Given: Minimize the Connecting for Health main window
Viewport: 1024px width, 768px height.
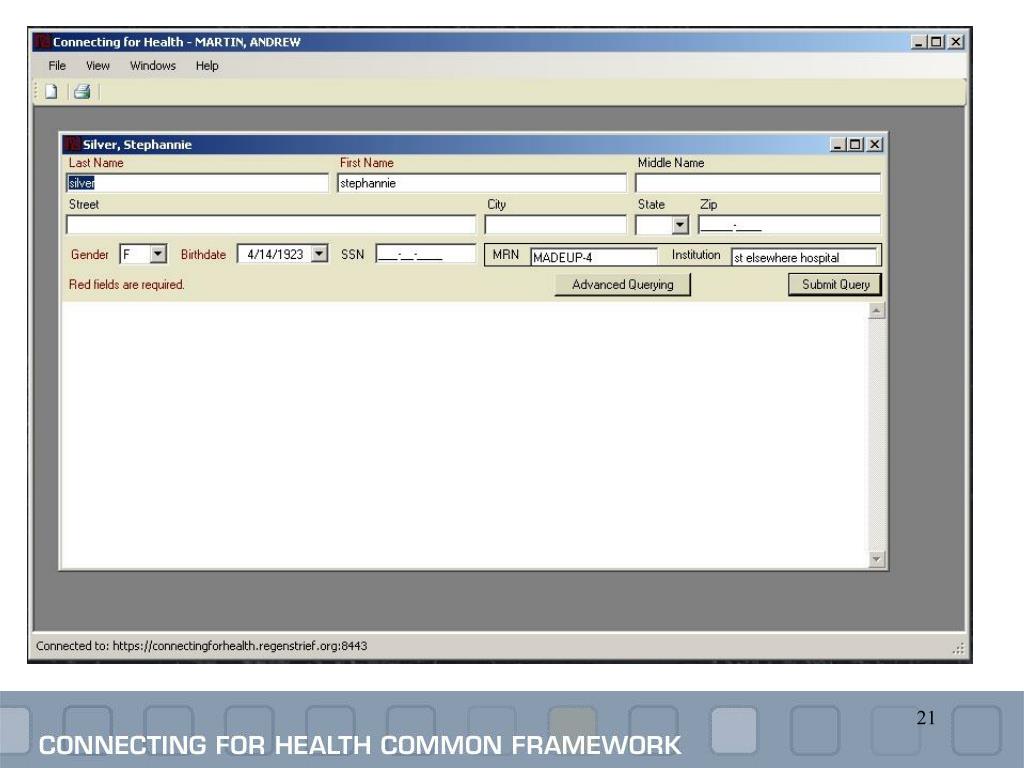Looking at the screenshot, I should (919, 42).
